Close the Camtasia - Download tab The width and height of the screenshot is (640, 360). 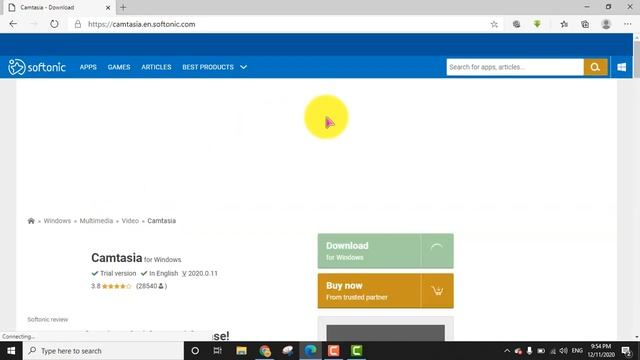point(108,7)
